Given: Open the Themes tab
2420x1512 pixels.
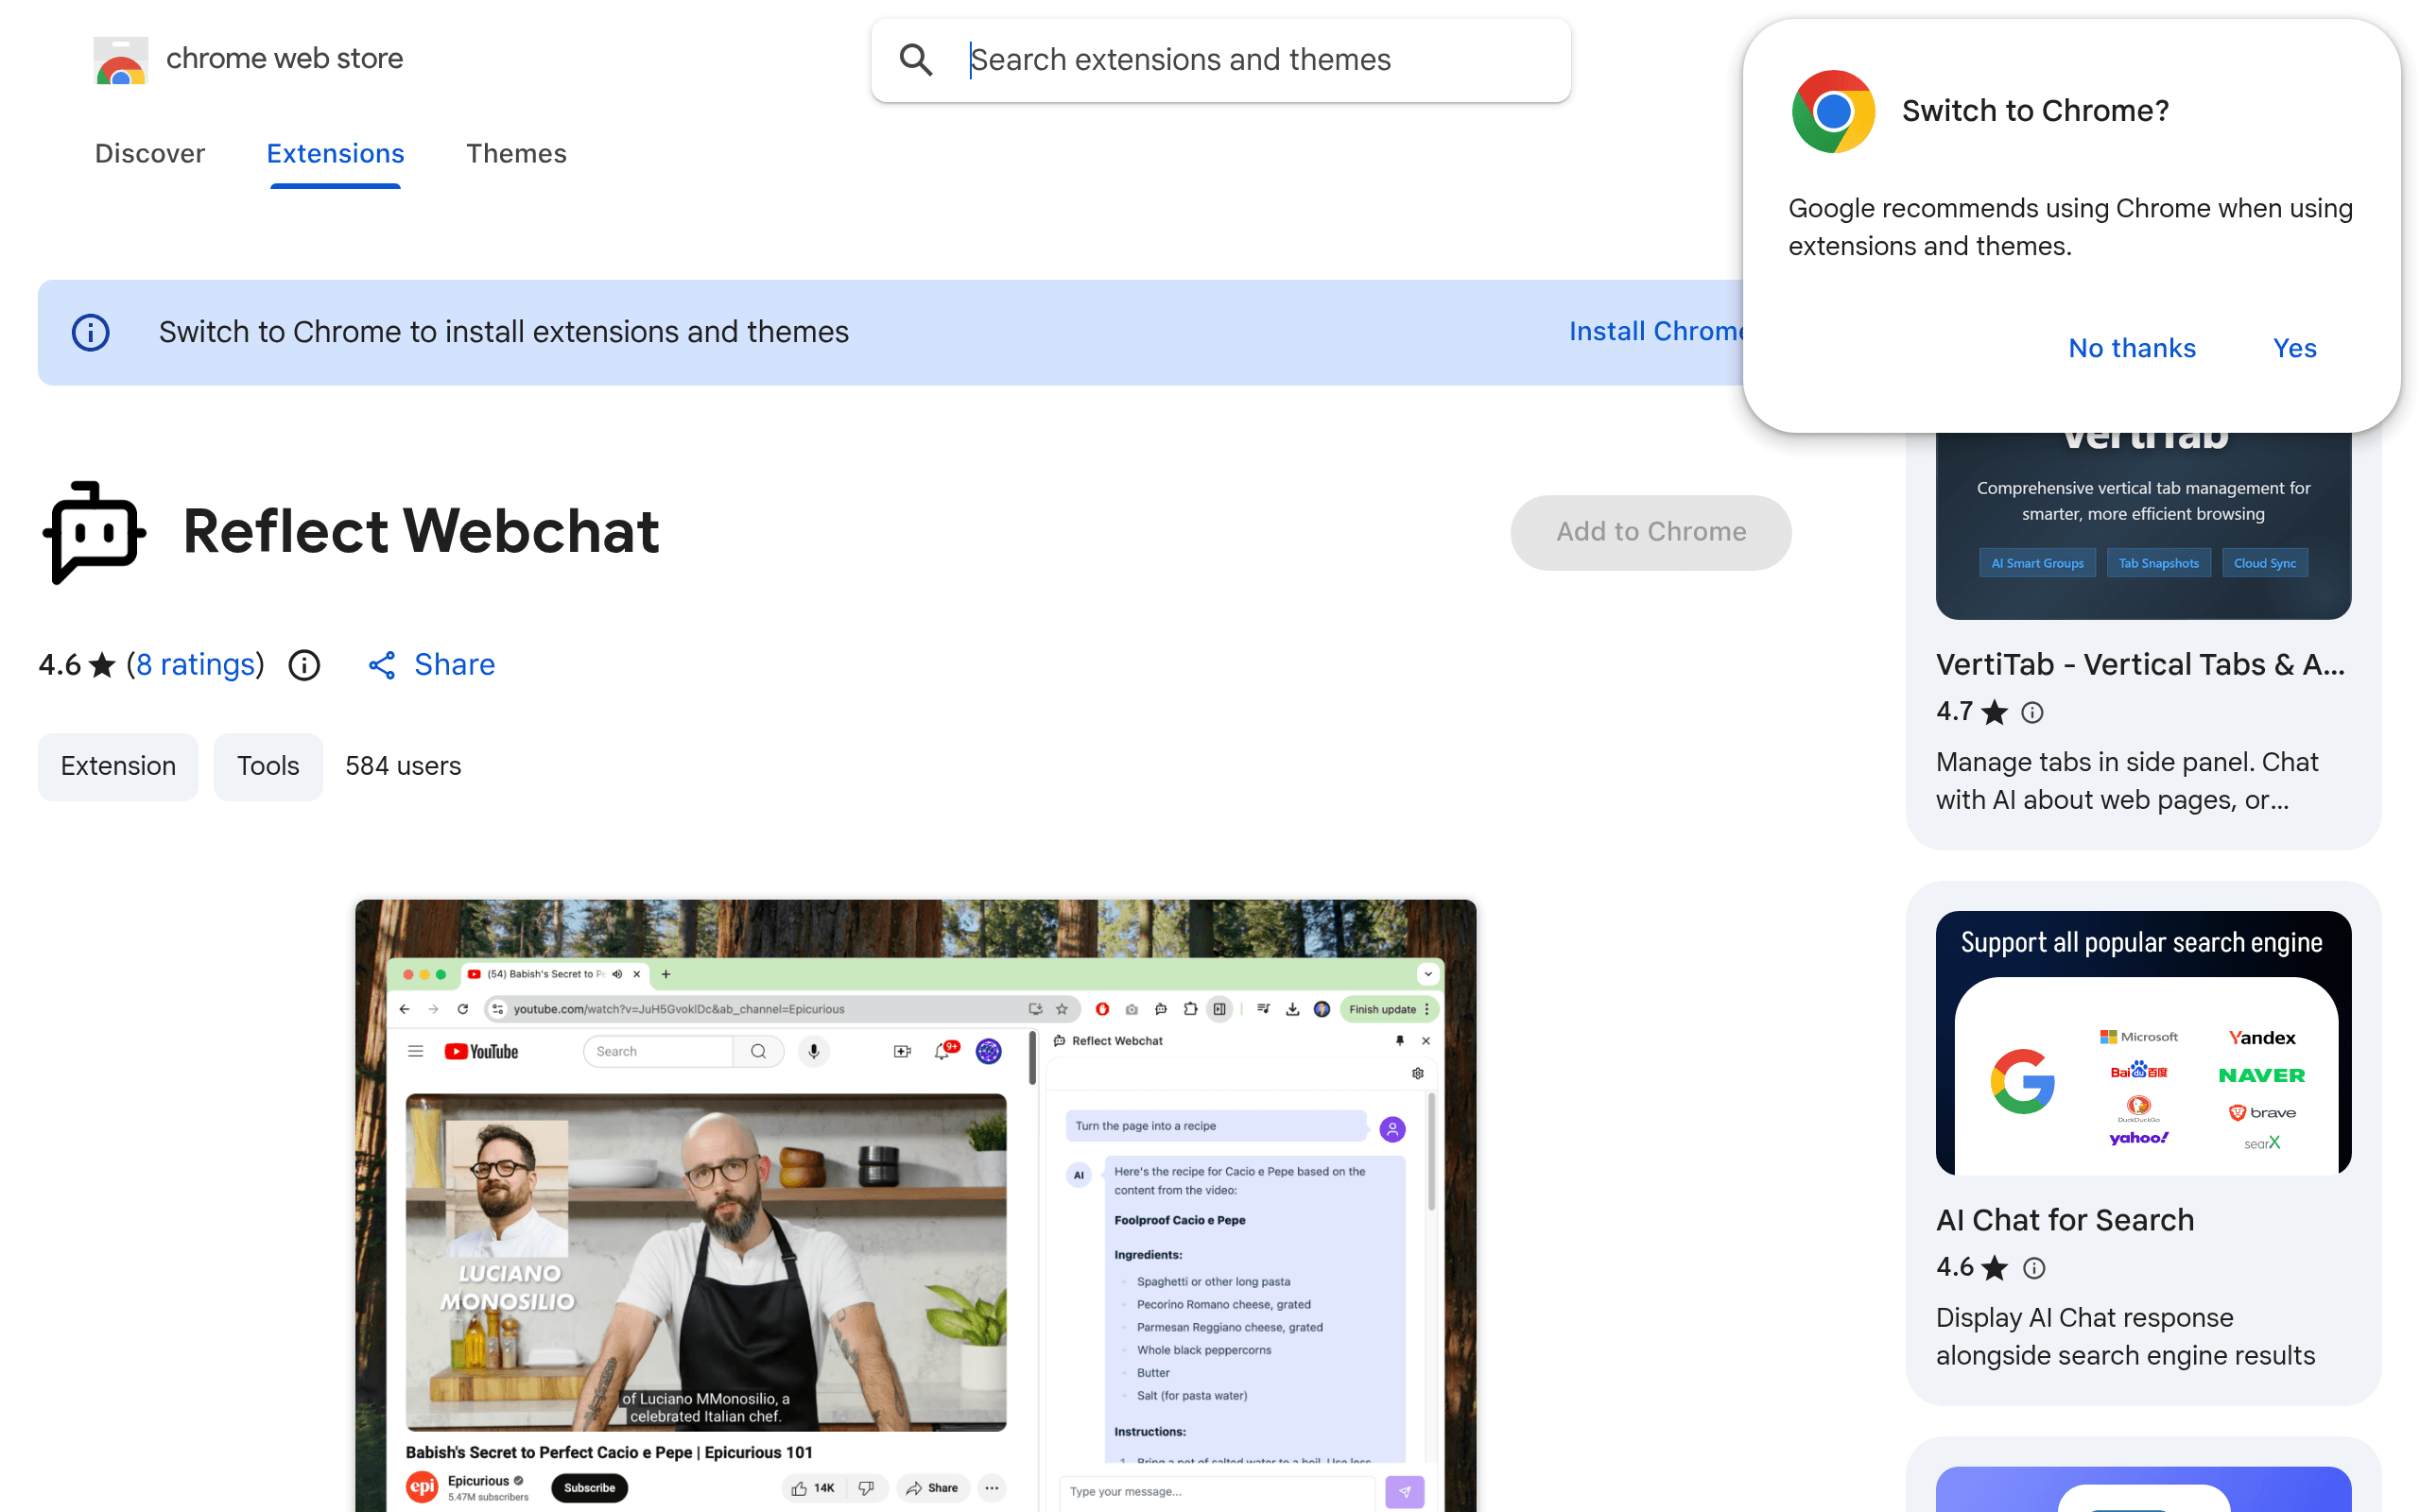Looking at the screenshot, I should 516,153.
